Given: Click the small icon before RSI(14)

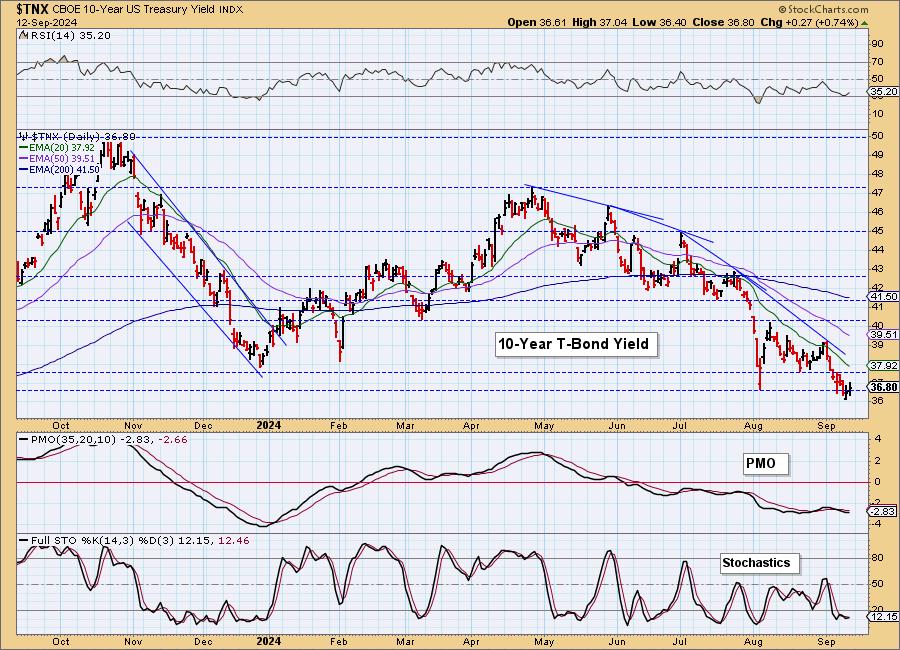Looking at the screenshot, I should pyautogui.click(x=23, y=36).
